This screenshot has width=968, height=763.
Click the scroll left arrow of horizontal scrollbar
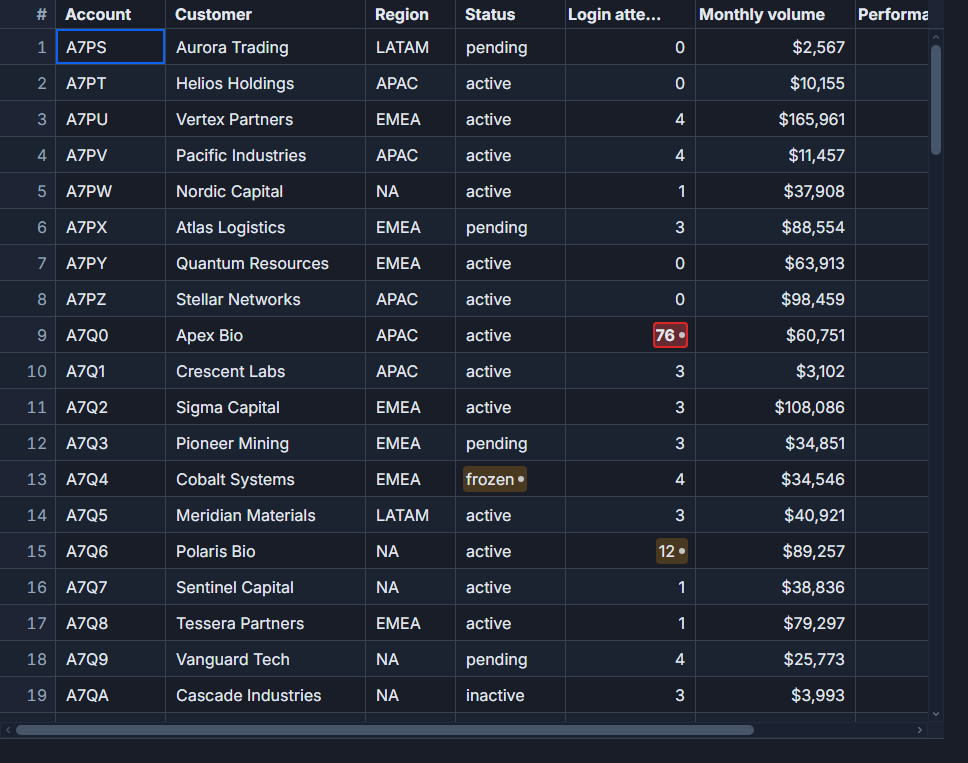(8, 730)
